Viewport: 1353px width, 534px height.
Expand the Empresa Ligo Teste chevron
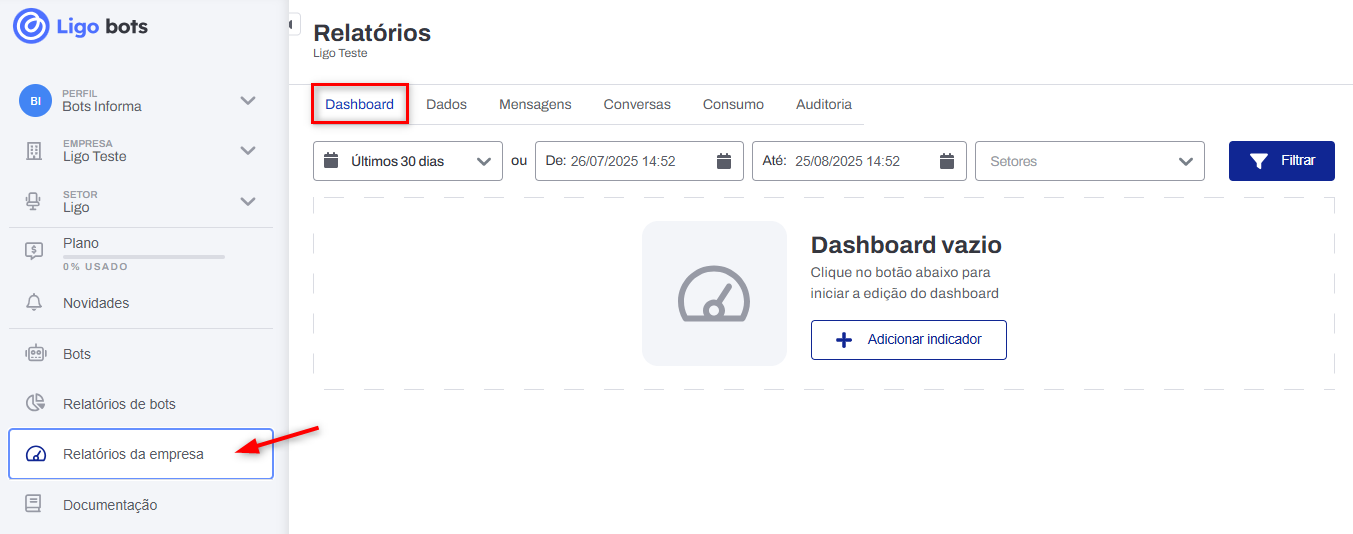[248, 151]
